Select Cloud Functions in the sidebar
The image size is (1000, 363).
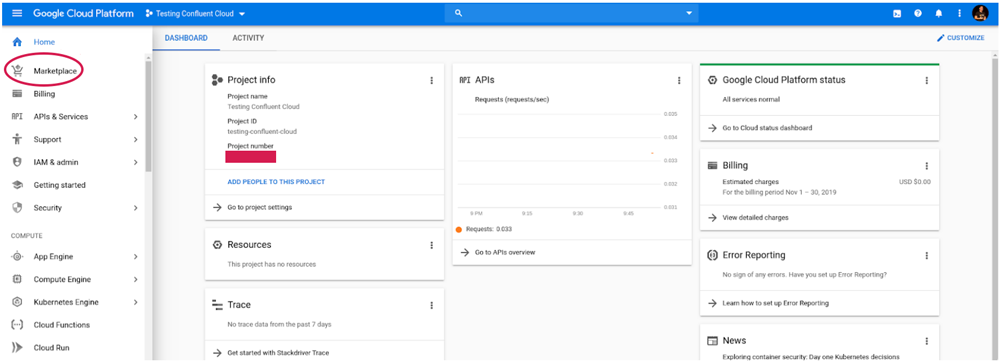click(62, 325)
